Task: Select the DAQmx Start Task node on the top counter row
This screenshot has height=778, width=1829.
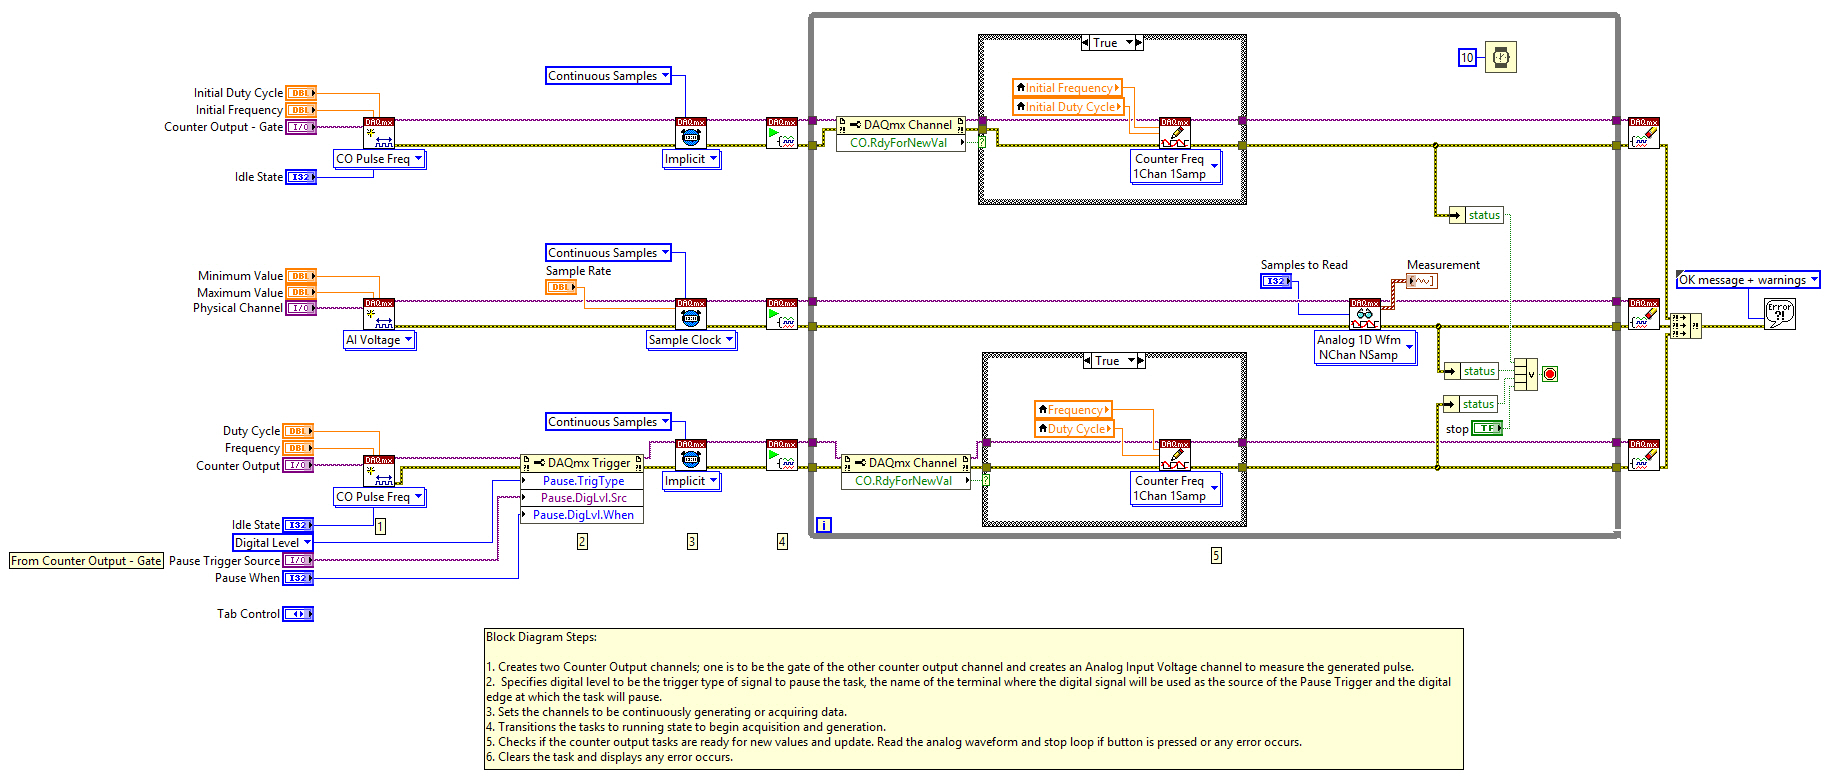Action: tap(782, 133)
